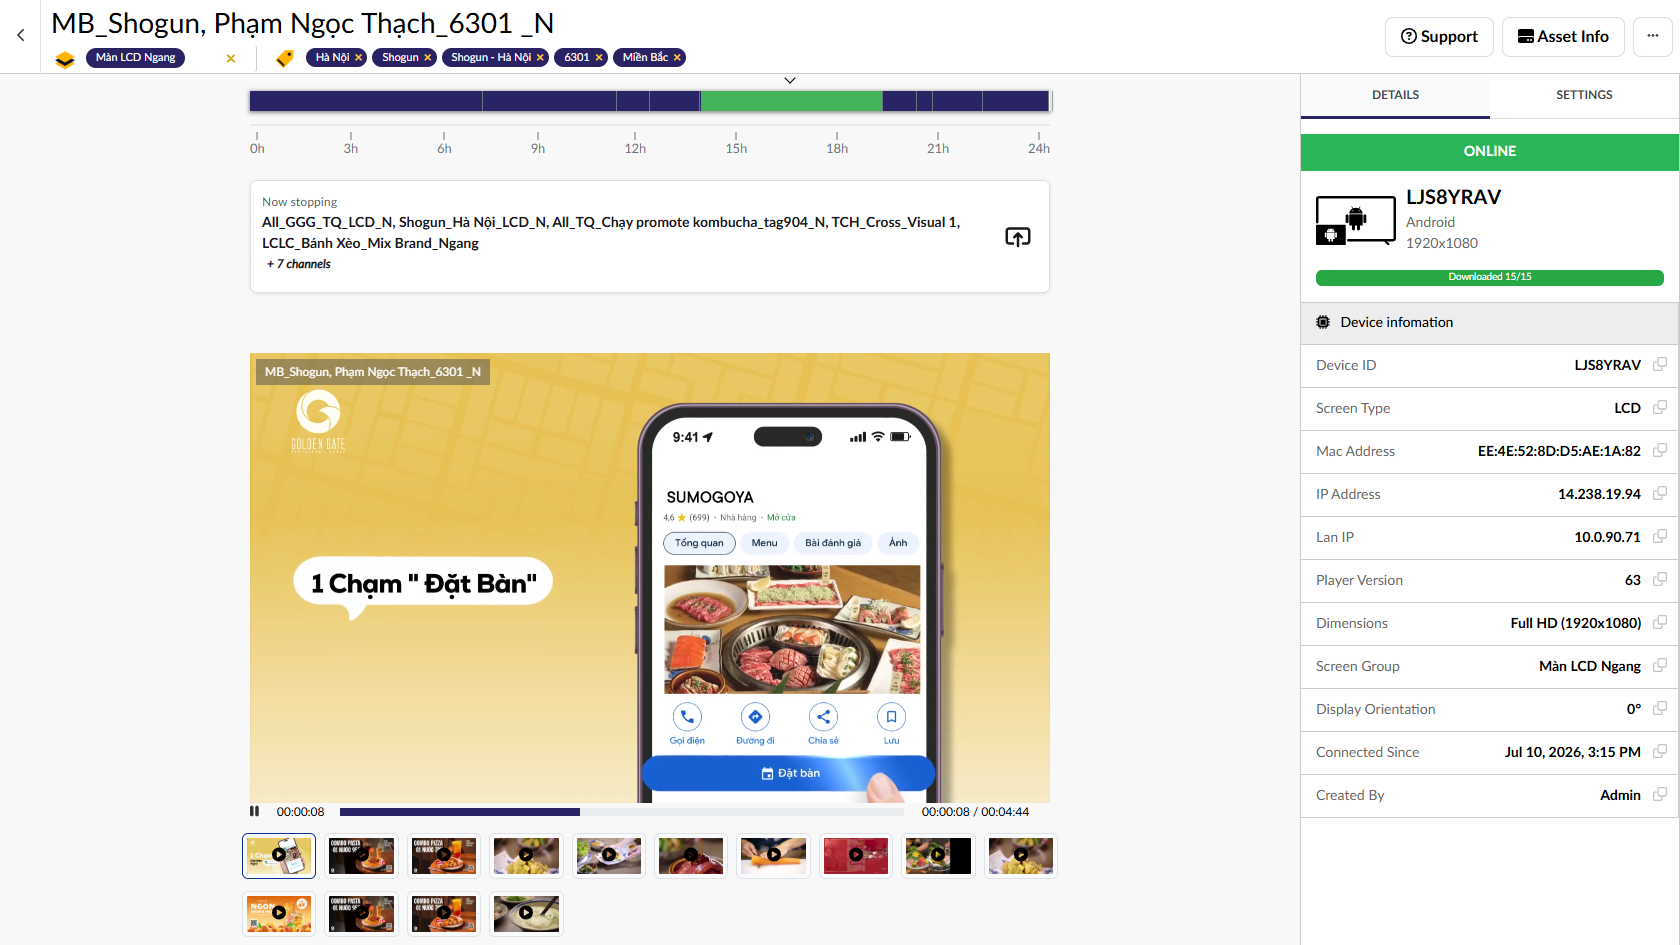The height and width of the screenshot is (945, 1680).
Task: Copy the Device ID value
Action: point(1660,364)
